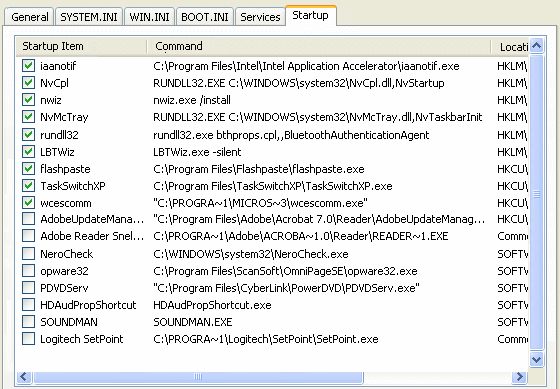The width and height of the screenshot is (560, 389).
Task: Select the SOUNDMAN.EXE command text
Action: coord(192,322)
